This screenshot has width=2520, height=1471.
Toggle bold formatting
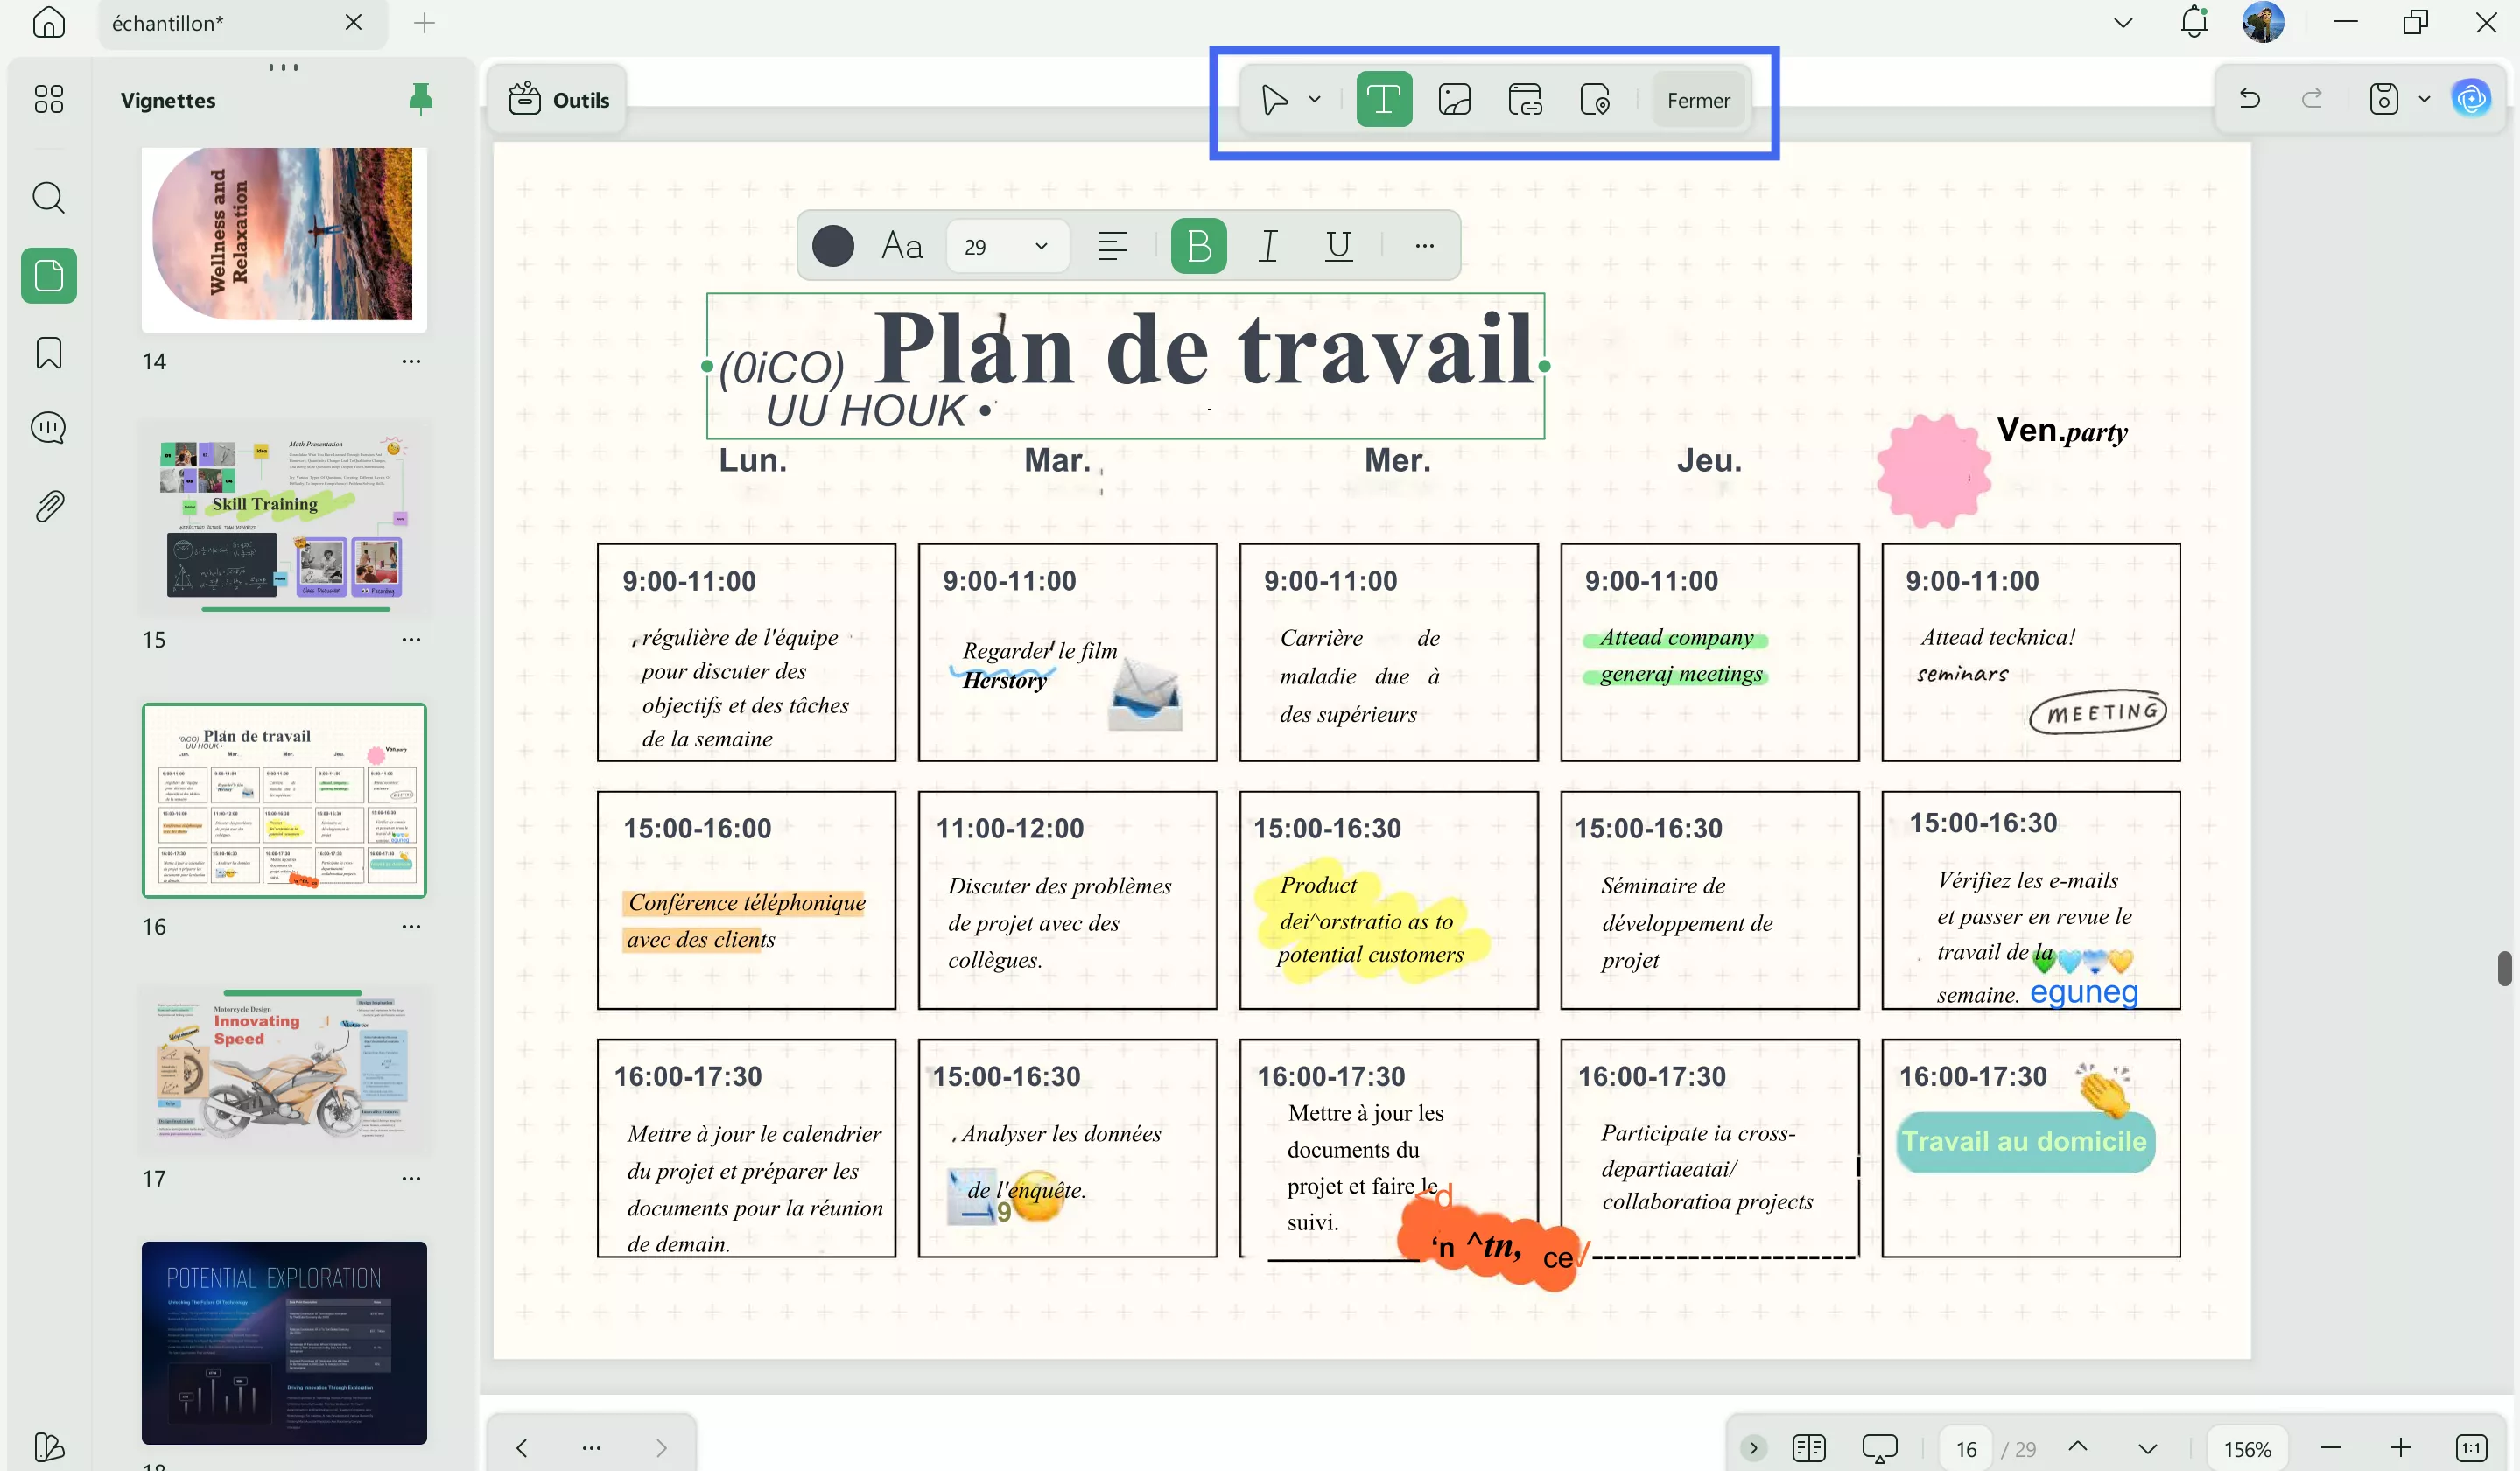pyautogui.click(x=1197, y=245)
